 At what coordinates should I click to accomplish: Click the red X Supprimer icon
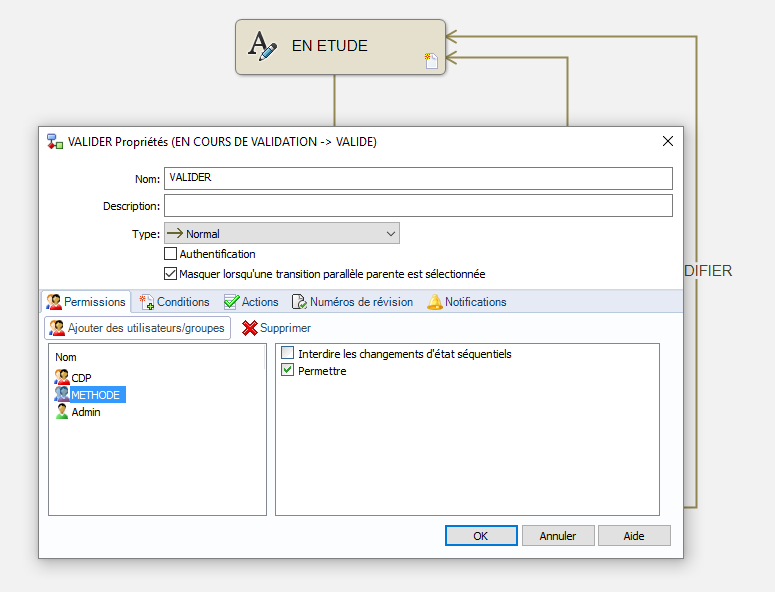pyautogui.click(x=250, y=328)
